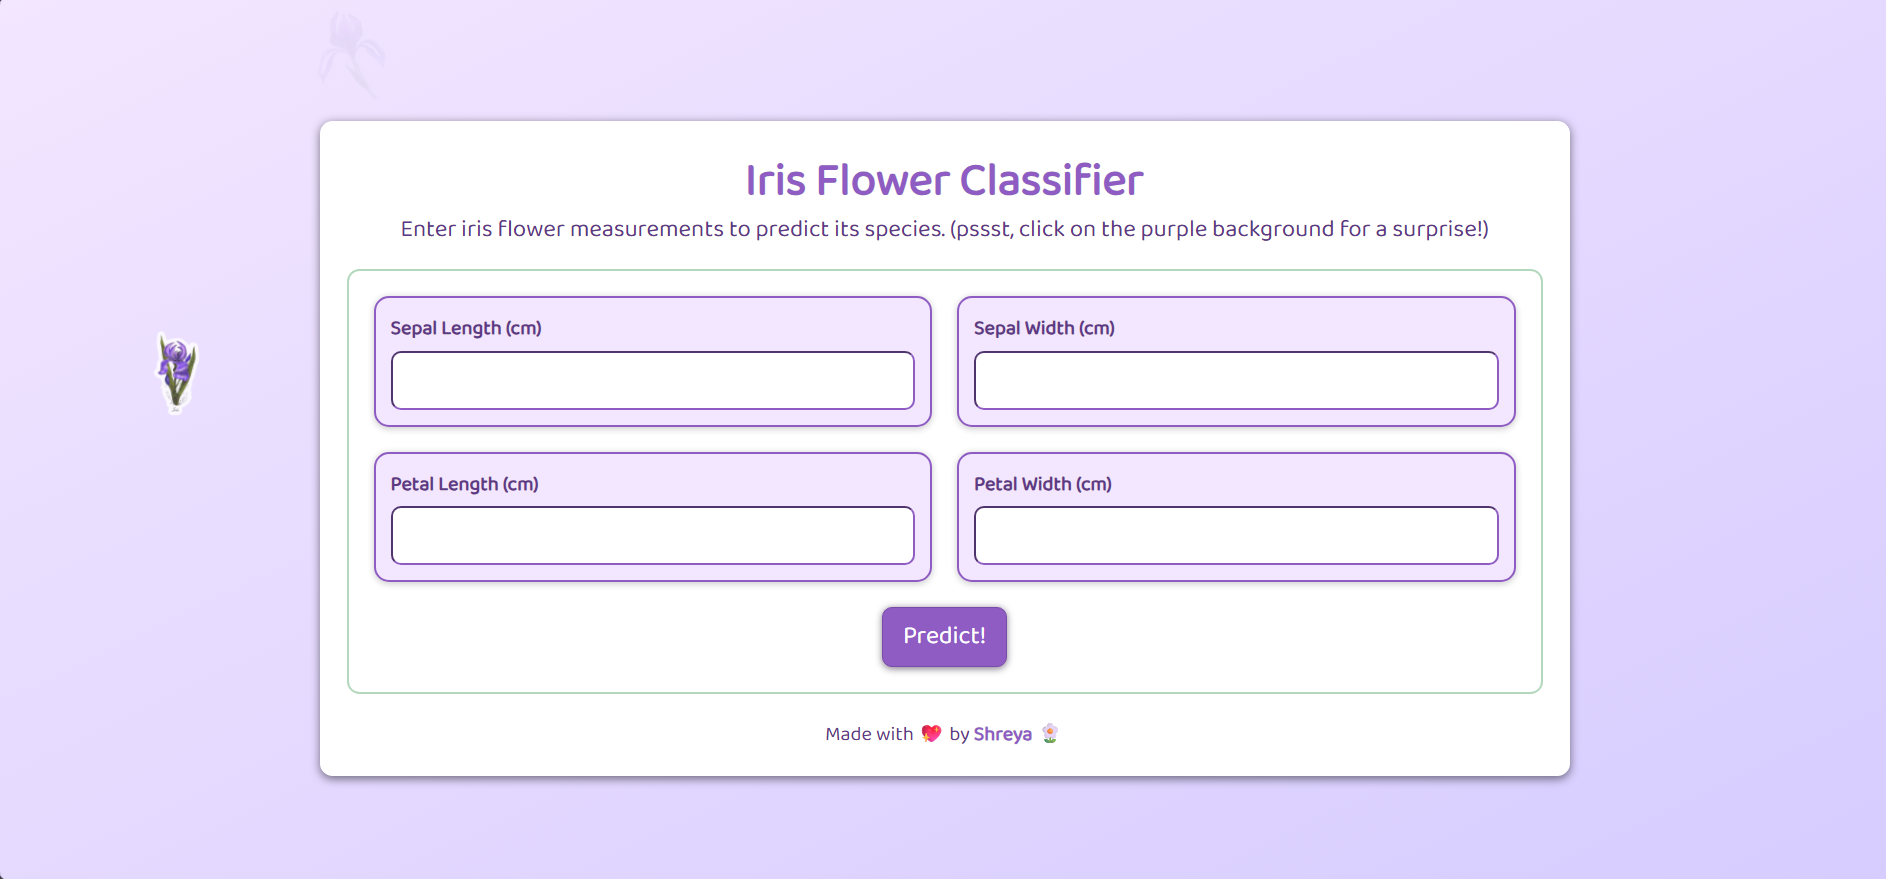Click the 'Made with' footer text
Screen dimensions: 1886x879
pyautogui.click(x=869, y=734)
